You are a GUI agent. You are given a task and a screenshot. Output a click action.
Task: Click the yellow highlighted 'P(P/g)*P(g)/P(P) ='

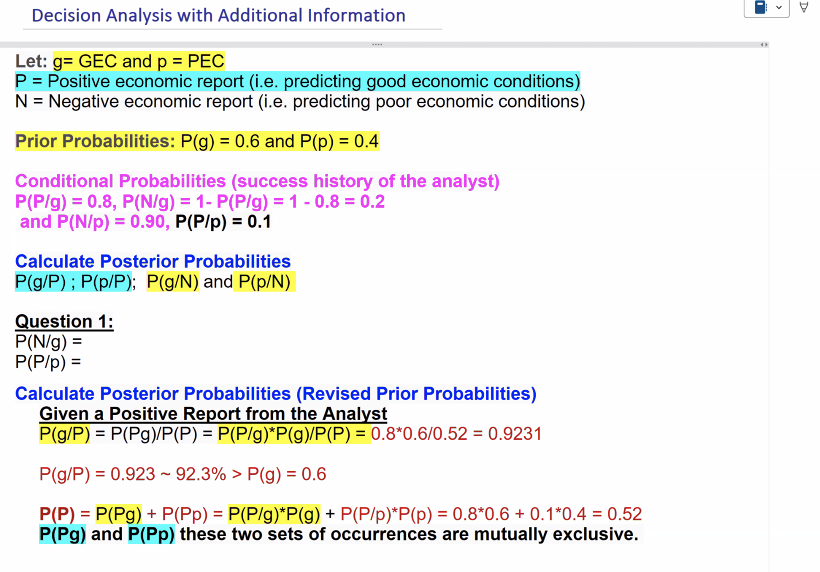pos(294,434)
